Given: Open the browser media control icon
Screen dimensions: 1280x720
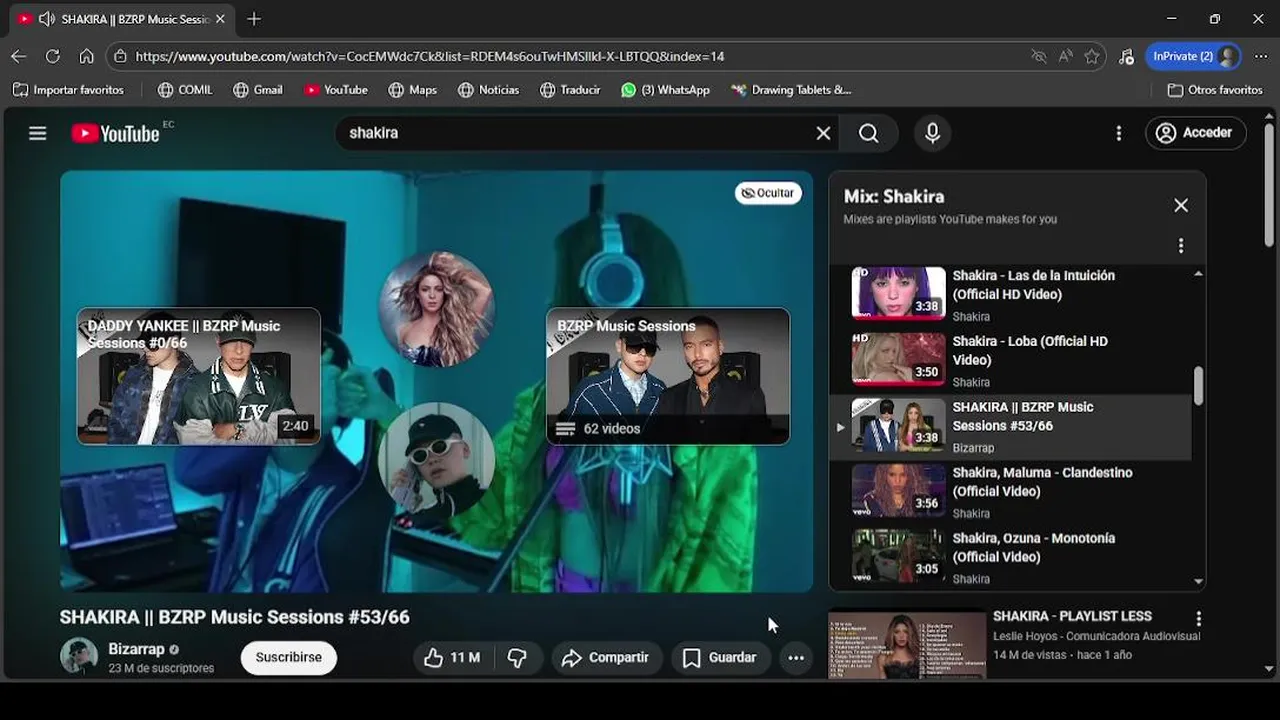Looking at the screenshot, I should point(1126,56).
